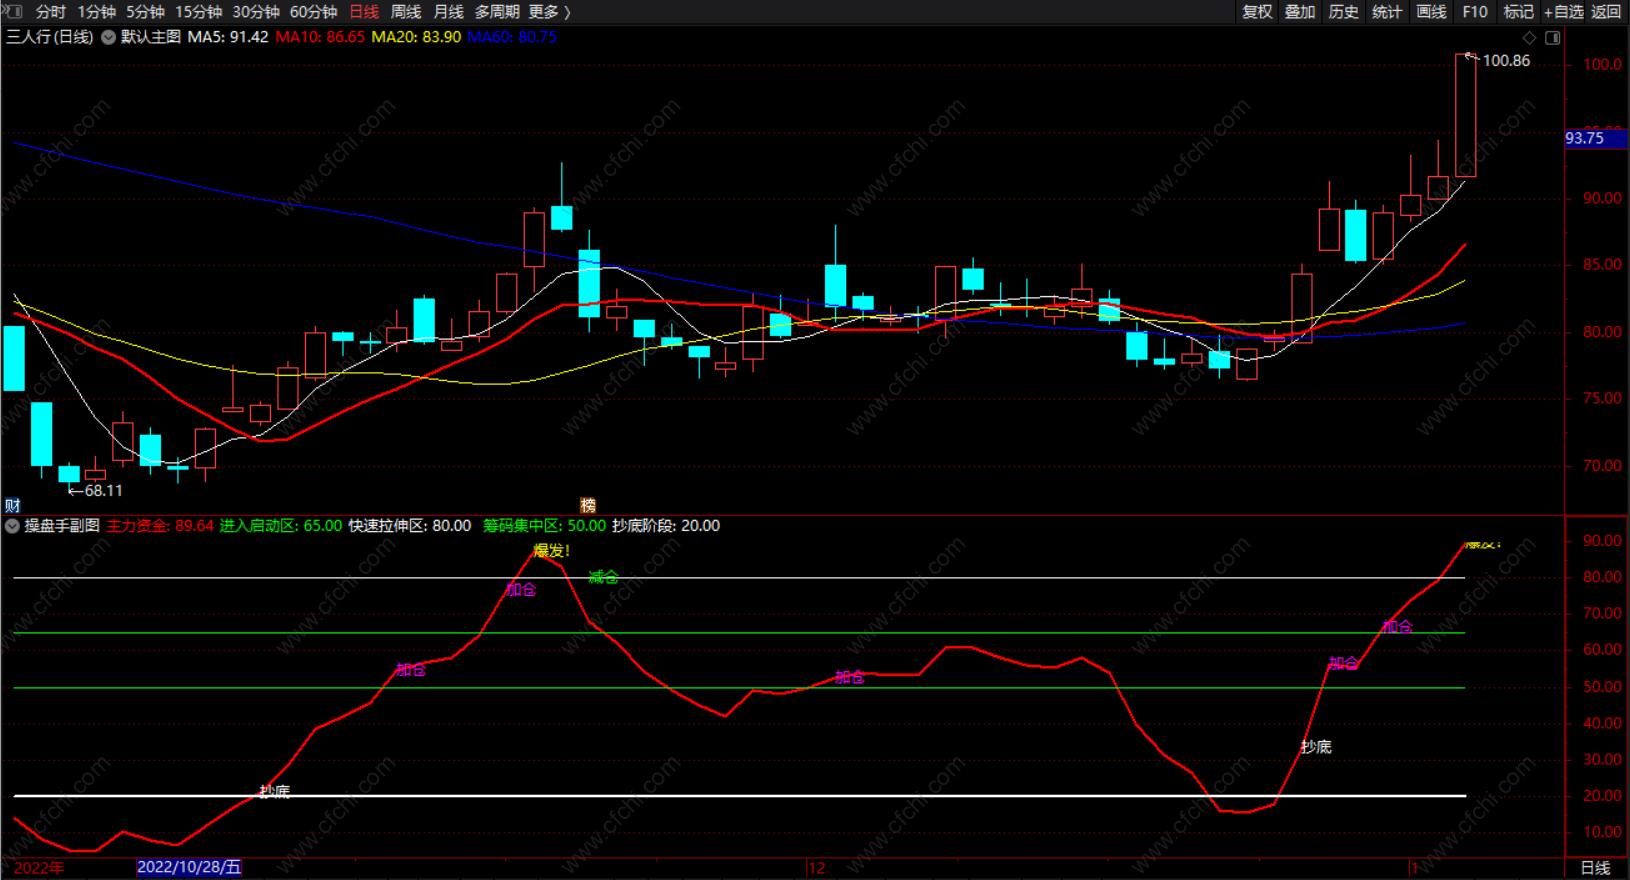Open F10 company information
The image size is (1630, 880).
(1474, 12)
